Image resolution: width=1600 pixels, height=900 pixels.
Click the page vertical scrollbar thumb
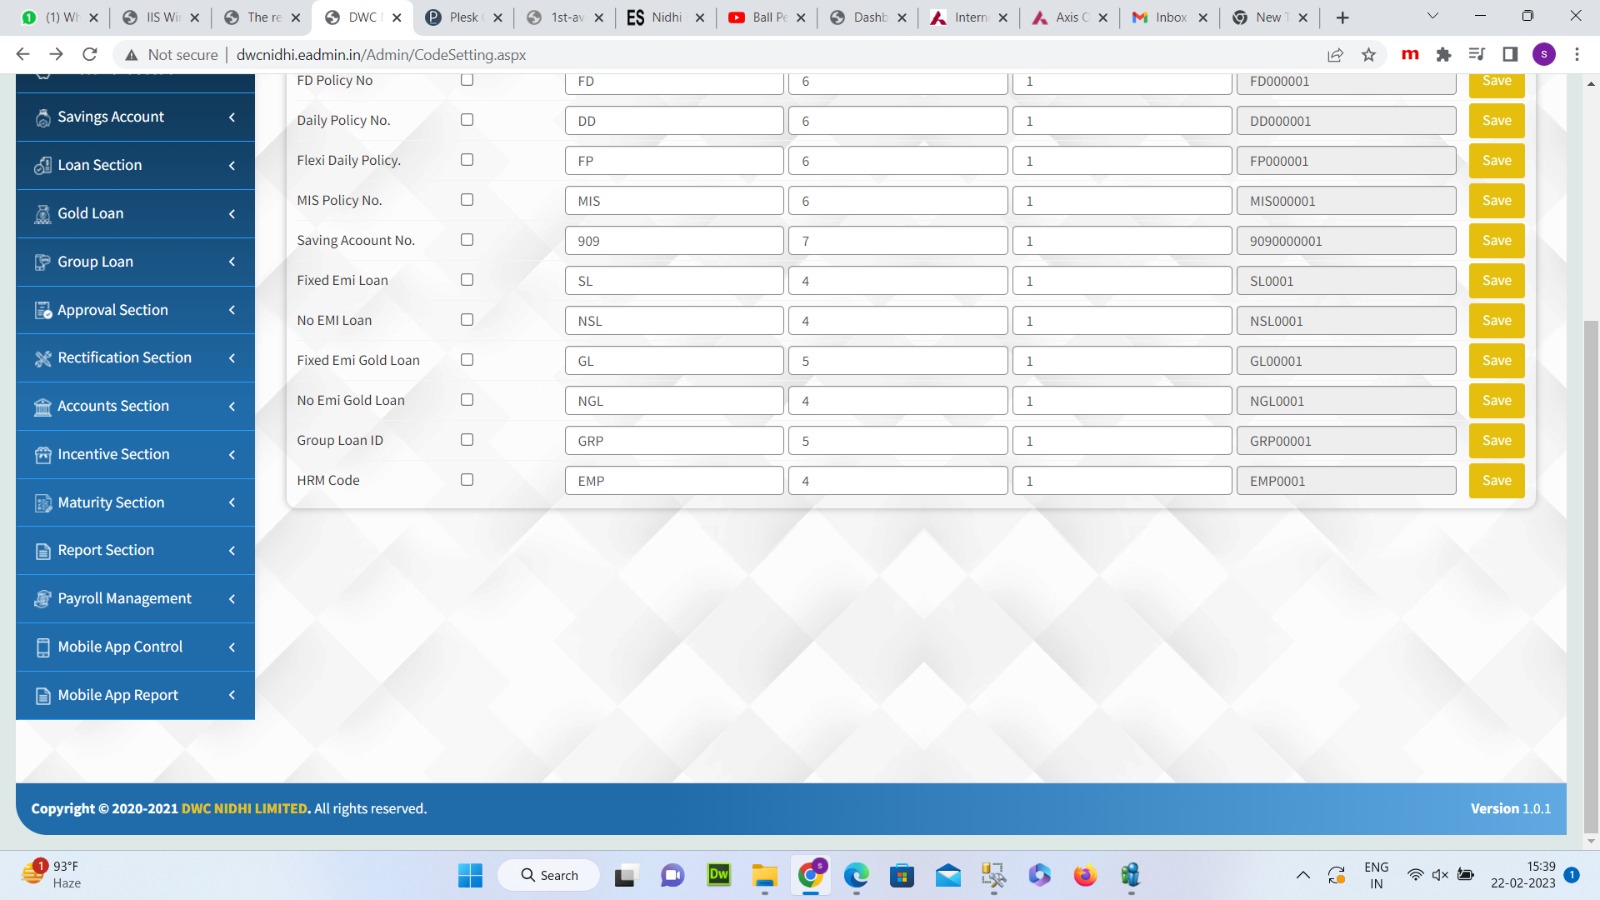pos(1591,575)
